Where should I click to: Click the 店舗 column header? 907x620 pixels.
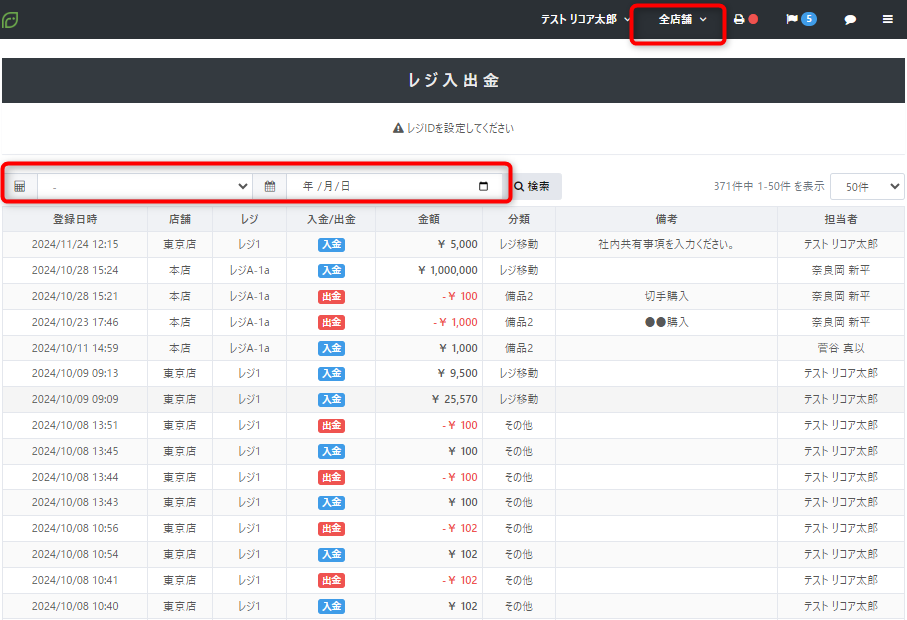click(180, 219)
